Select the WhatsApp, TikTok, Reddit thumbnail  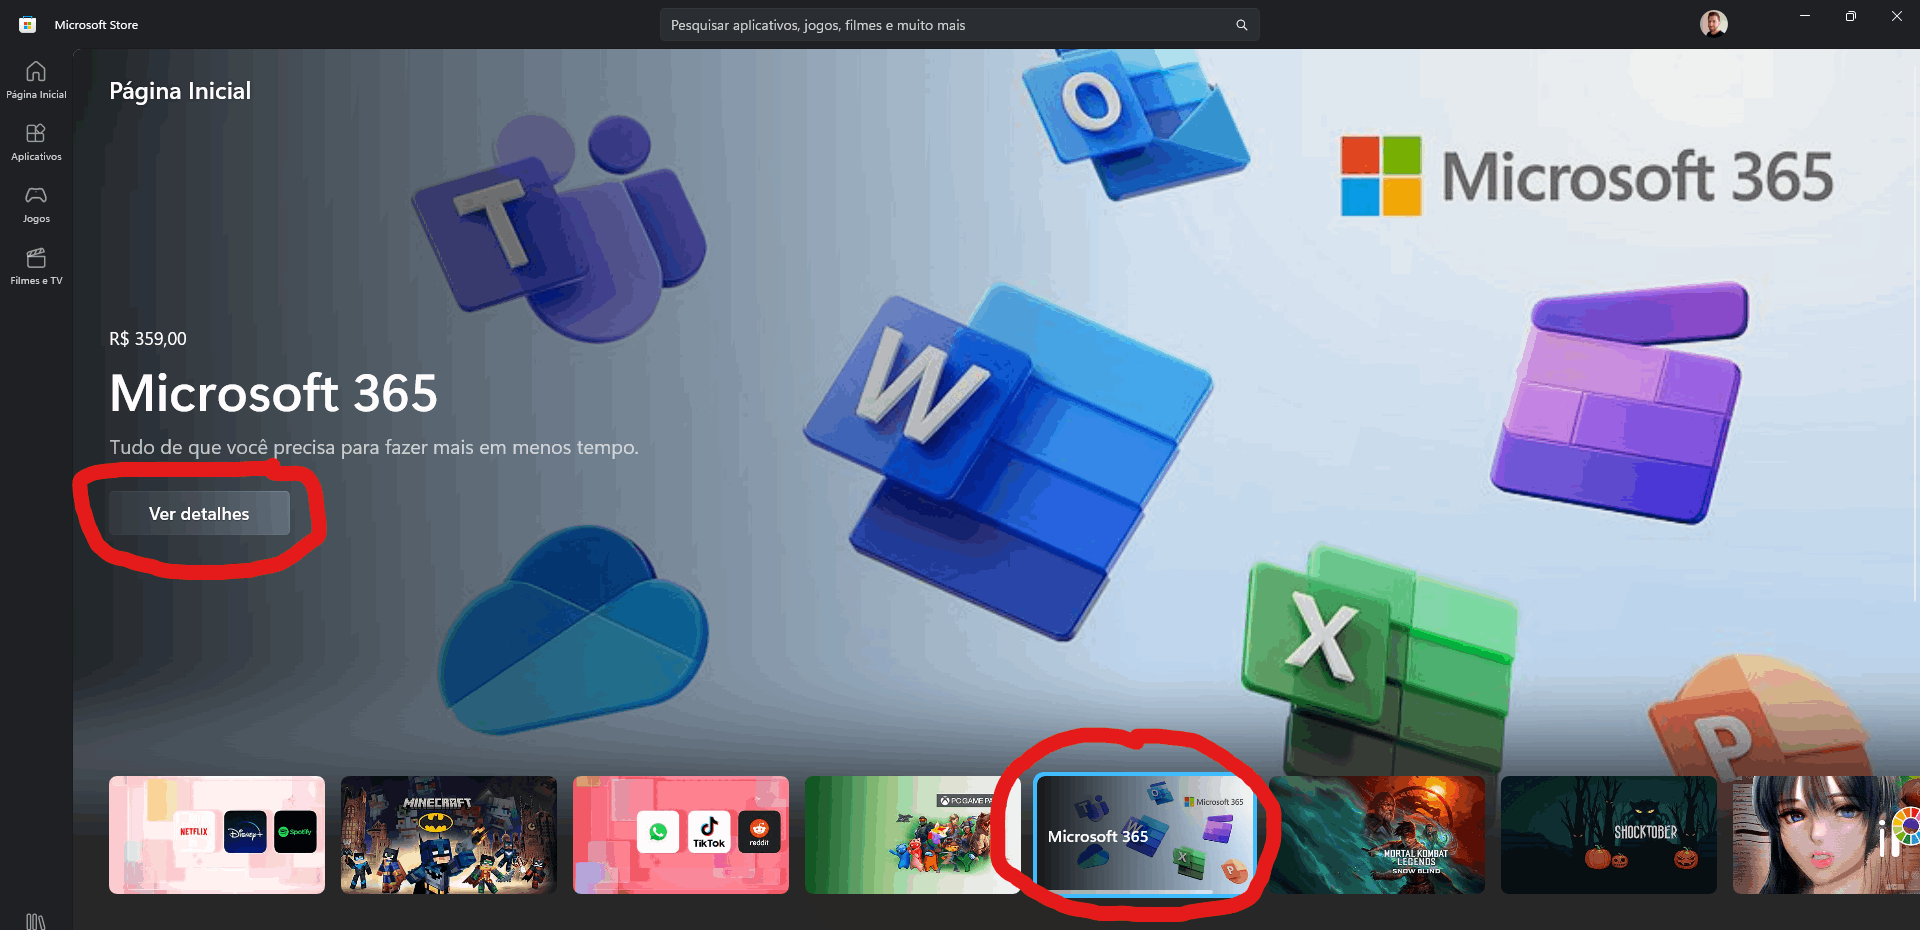(681, 835)
